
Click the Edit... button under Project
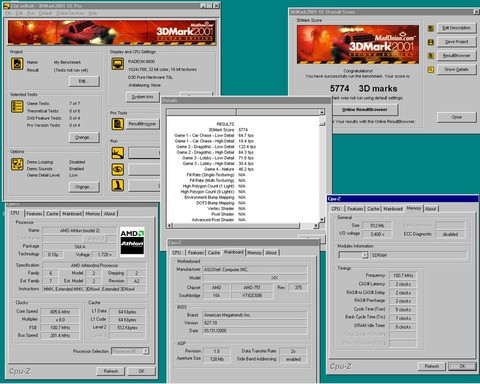pos(84,81)
